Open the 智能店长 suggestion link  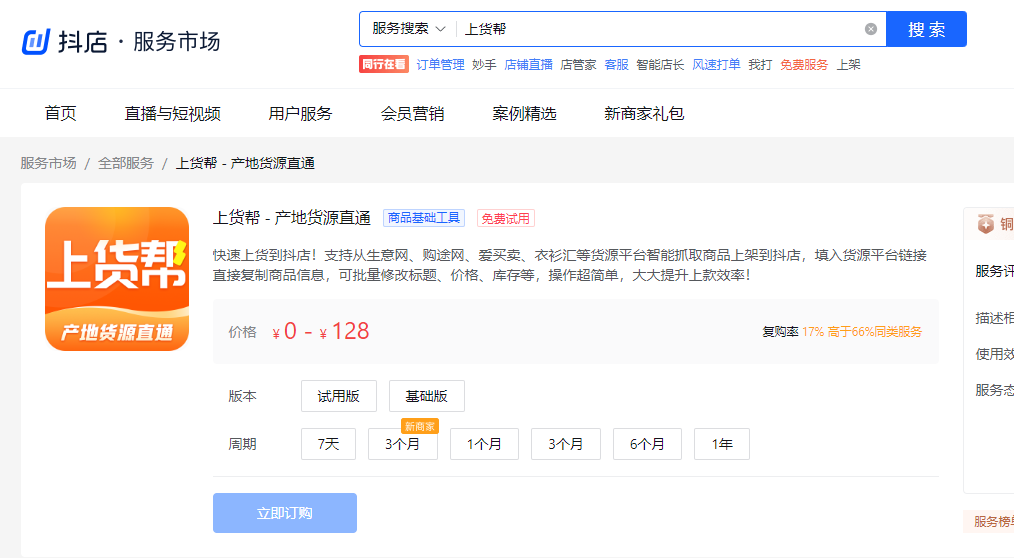coord(660,65)
